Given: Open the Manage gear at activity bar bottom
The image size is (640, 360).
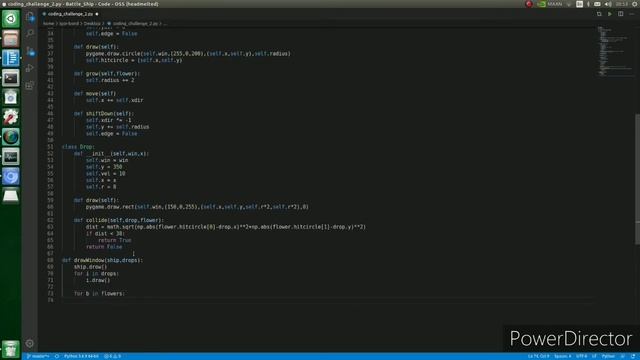Looking at the screenshot, I should pos(30,343).
